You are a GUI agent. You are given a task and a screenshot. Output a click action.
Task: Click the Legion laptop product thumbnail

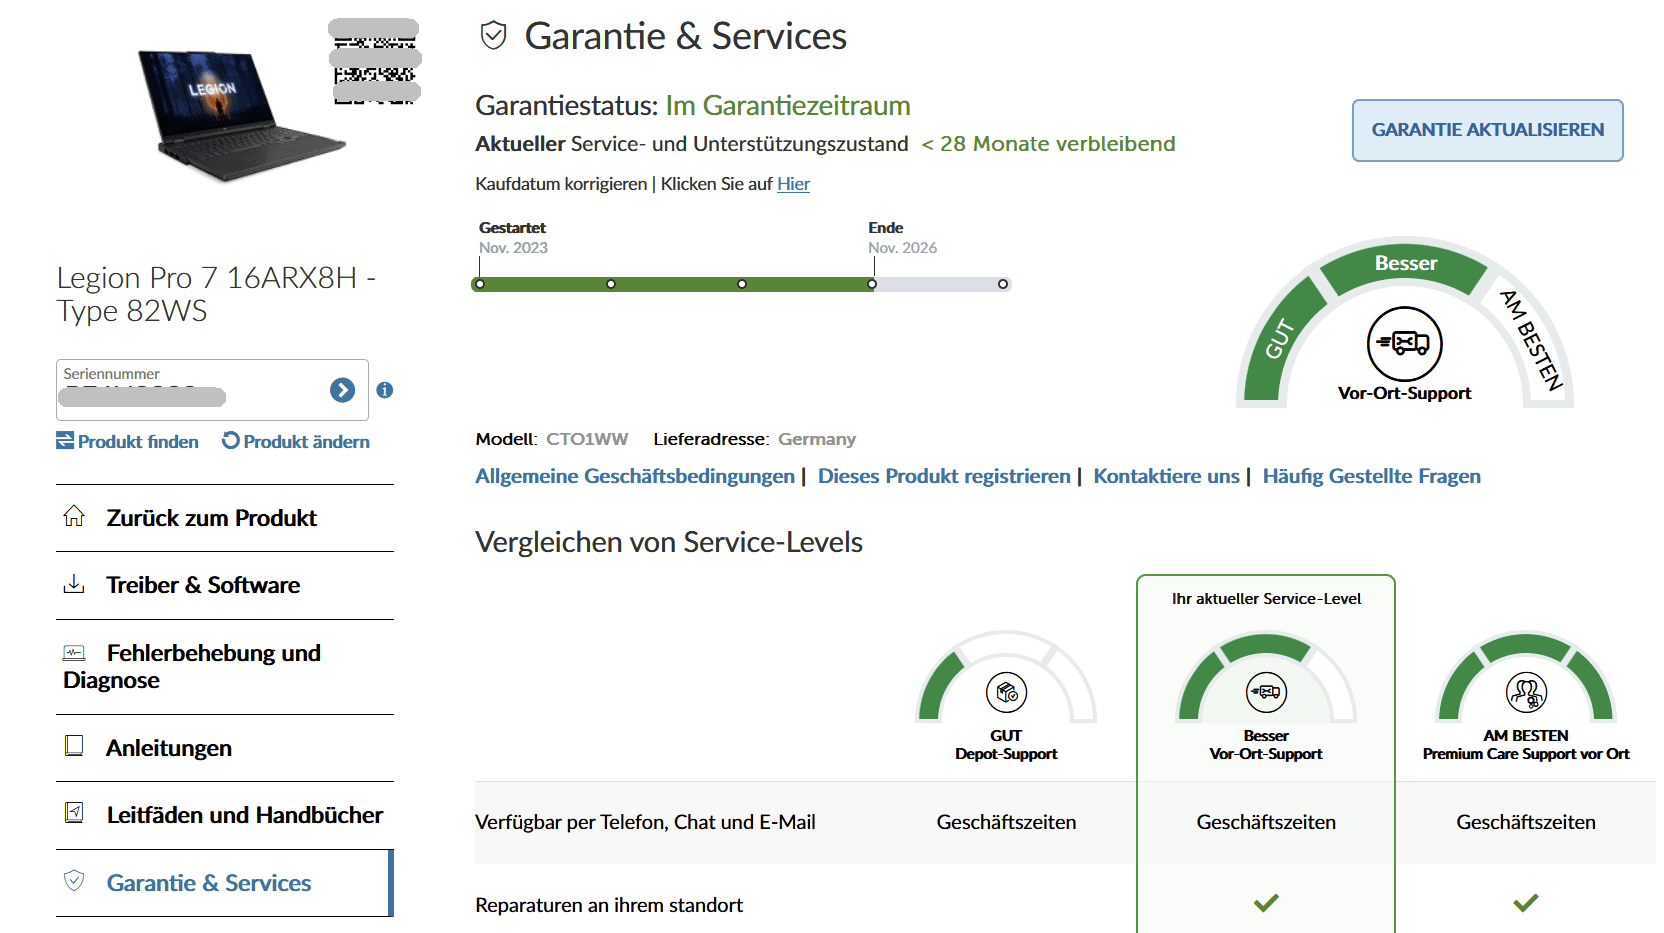[238, 113]
